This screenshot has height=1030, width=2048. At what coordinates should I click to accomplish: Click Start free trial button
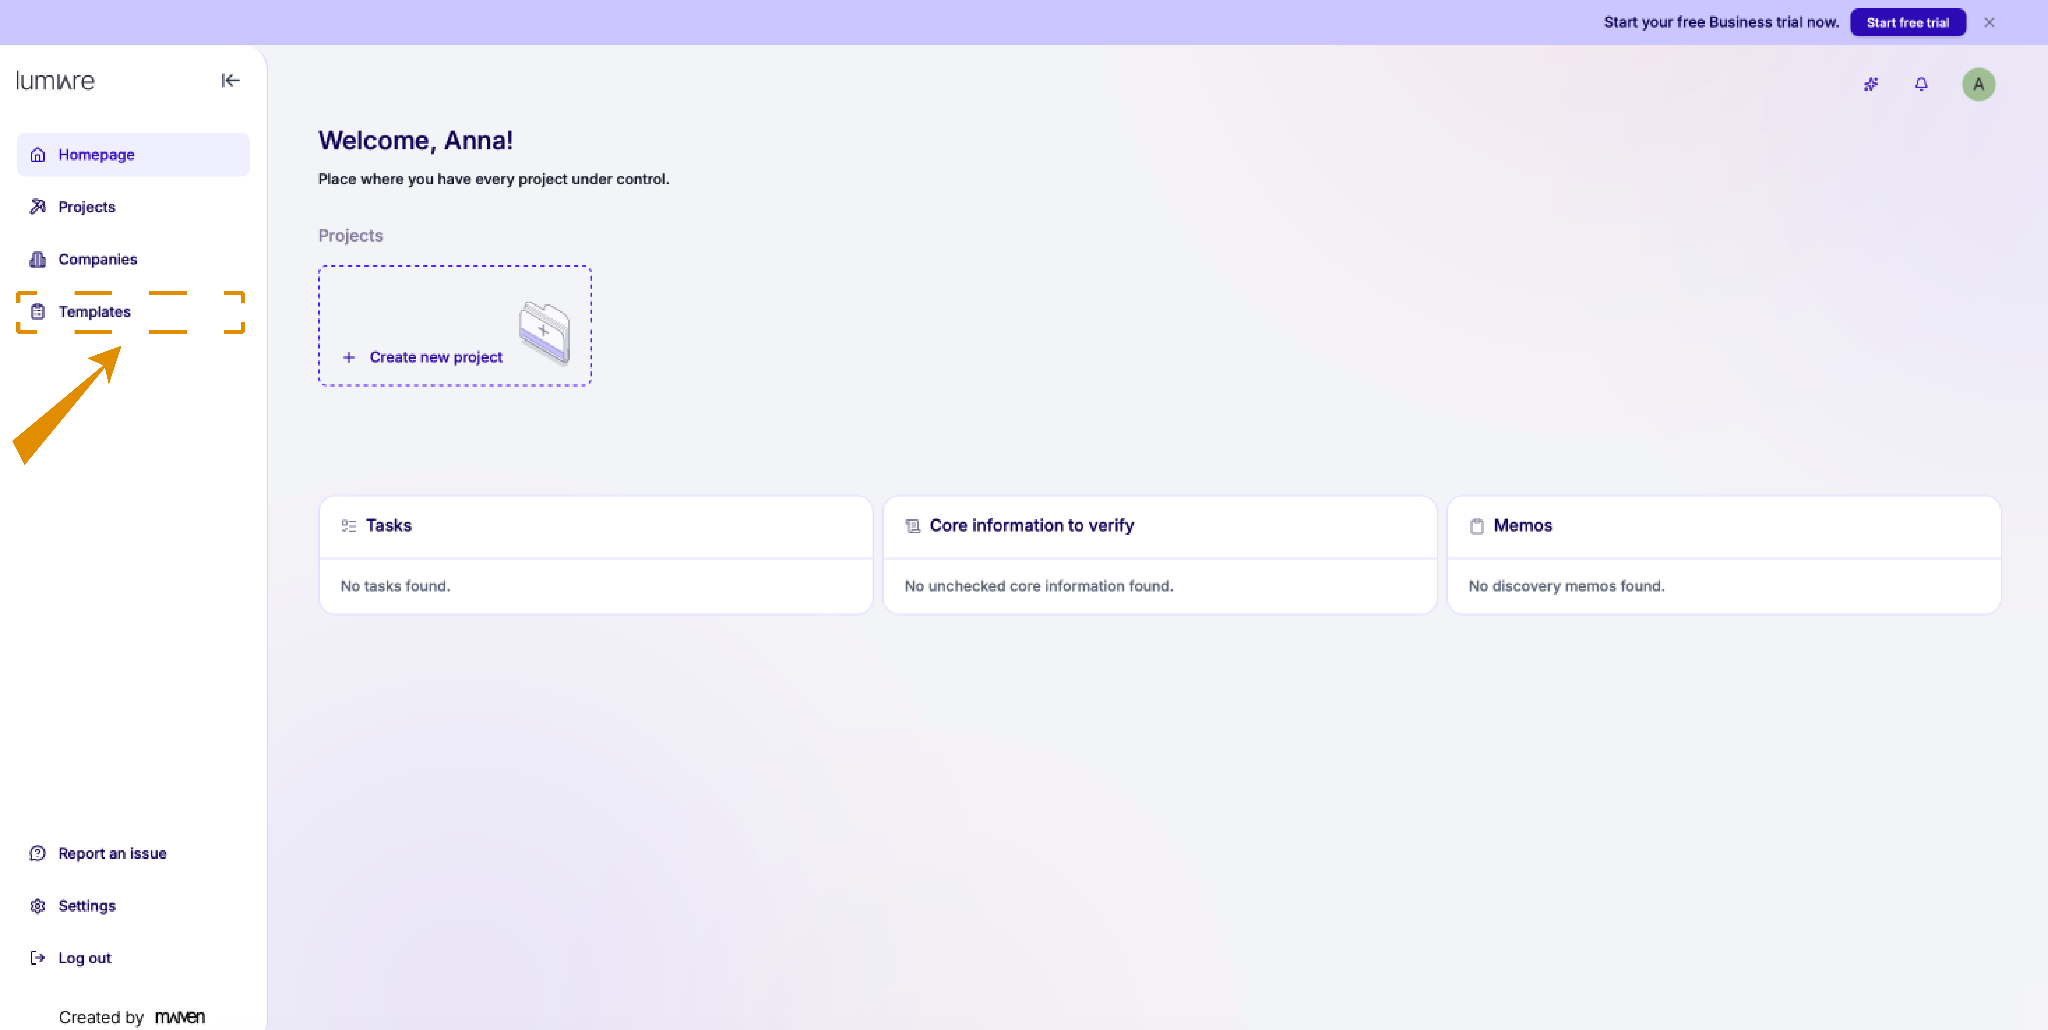tap(1908, 22)
